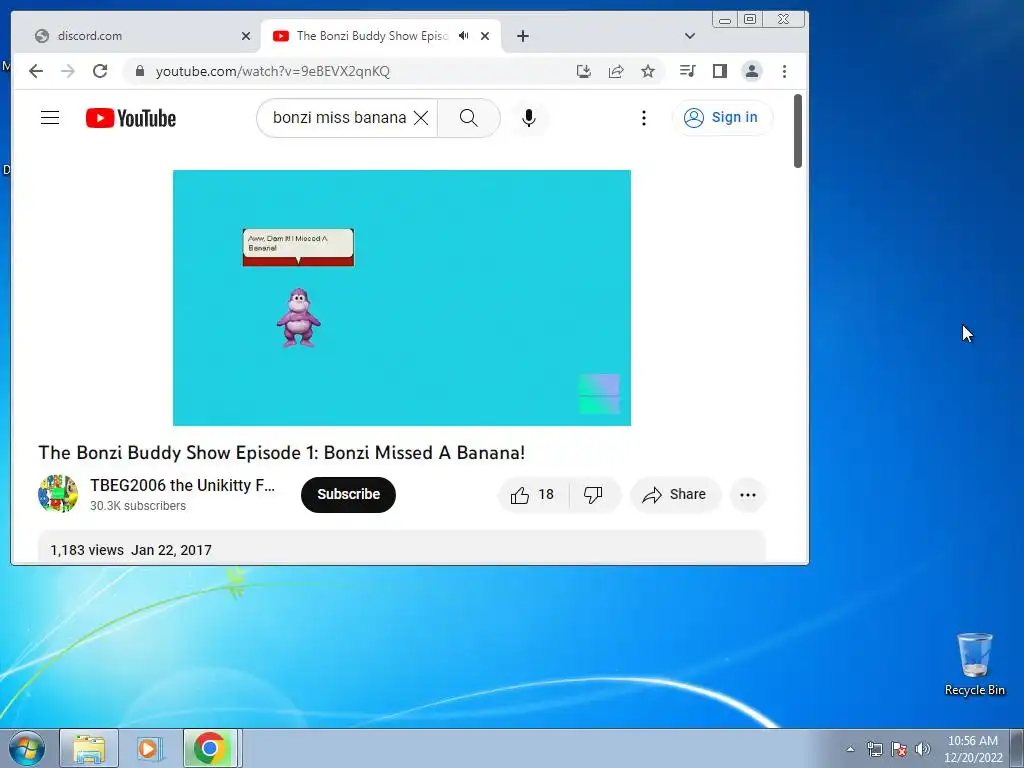Open Chrome profile avatar
1024x768 pixels.
click(x=752, y=71)
